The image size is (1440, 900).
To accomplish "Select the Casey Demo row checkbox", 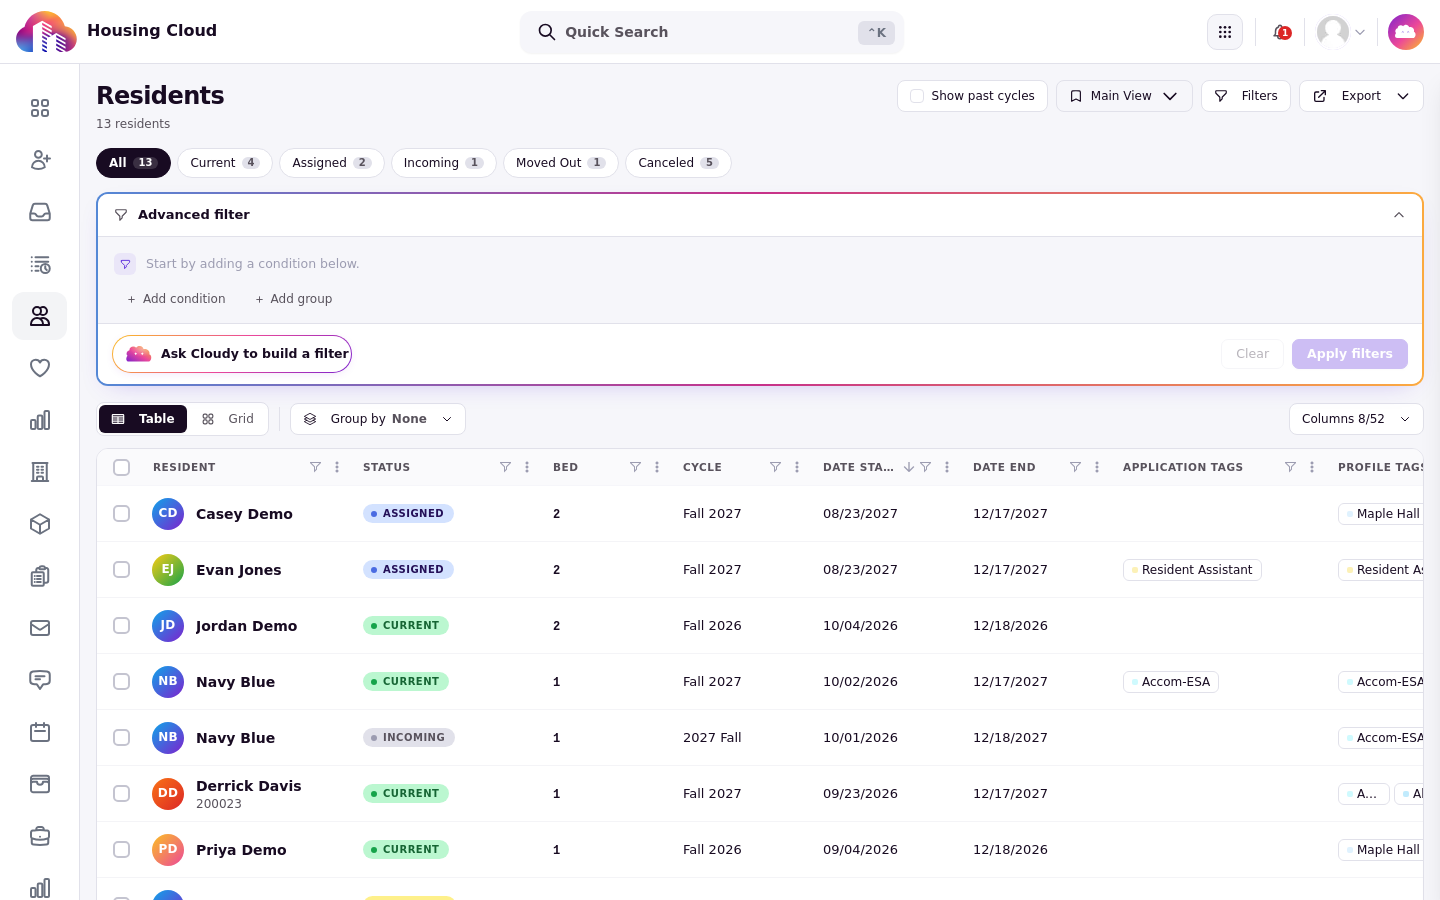I will 122,513.
